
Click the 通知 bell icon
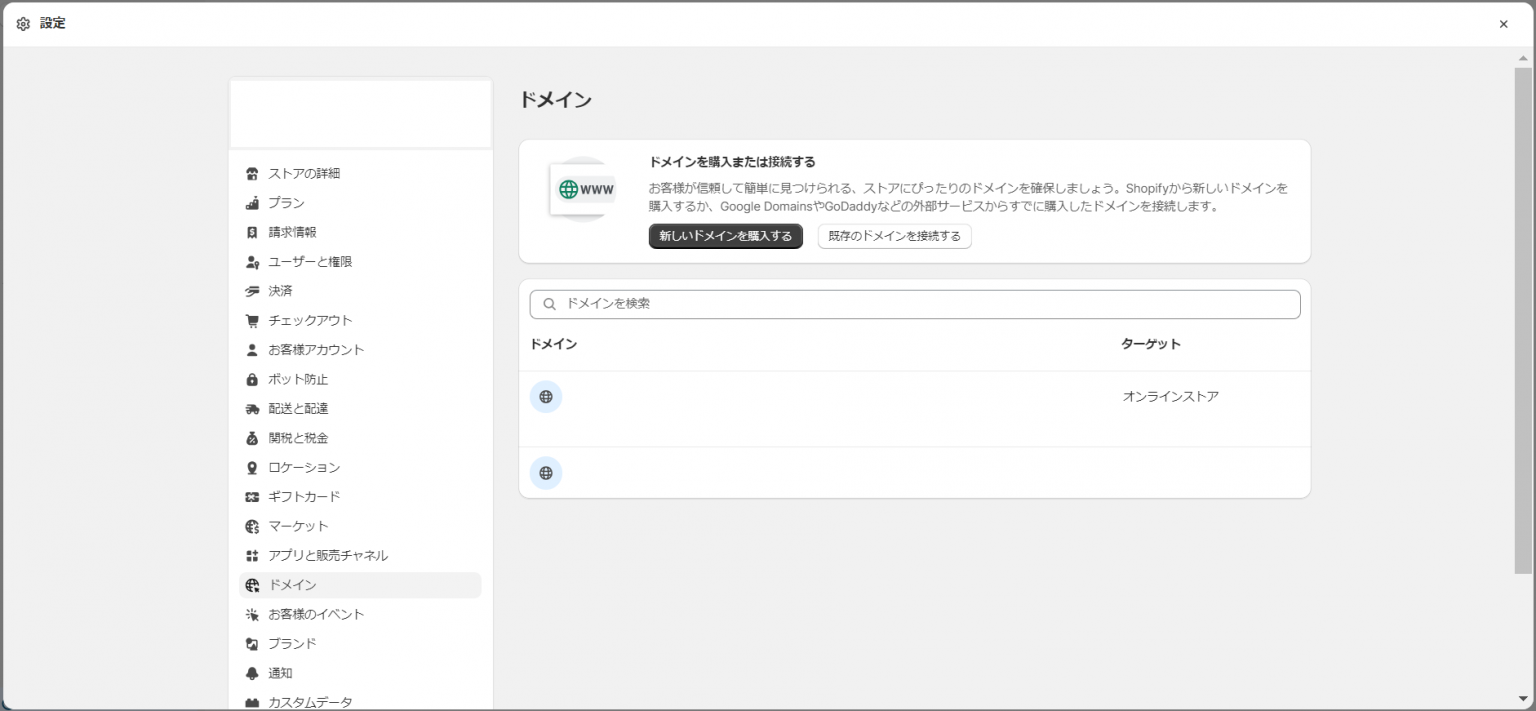[x=252, y=672]
